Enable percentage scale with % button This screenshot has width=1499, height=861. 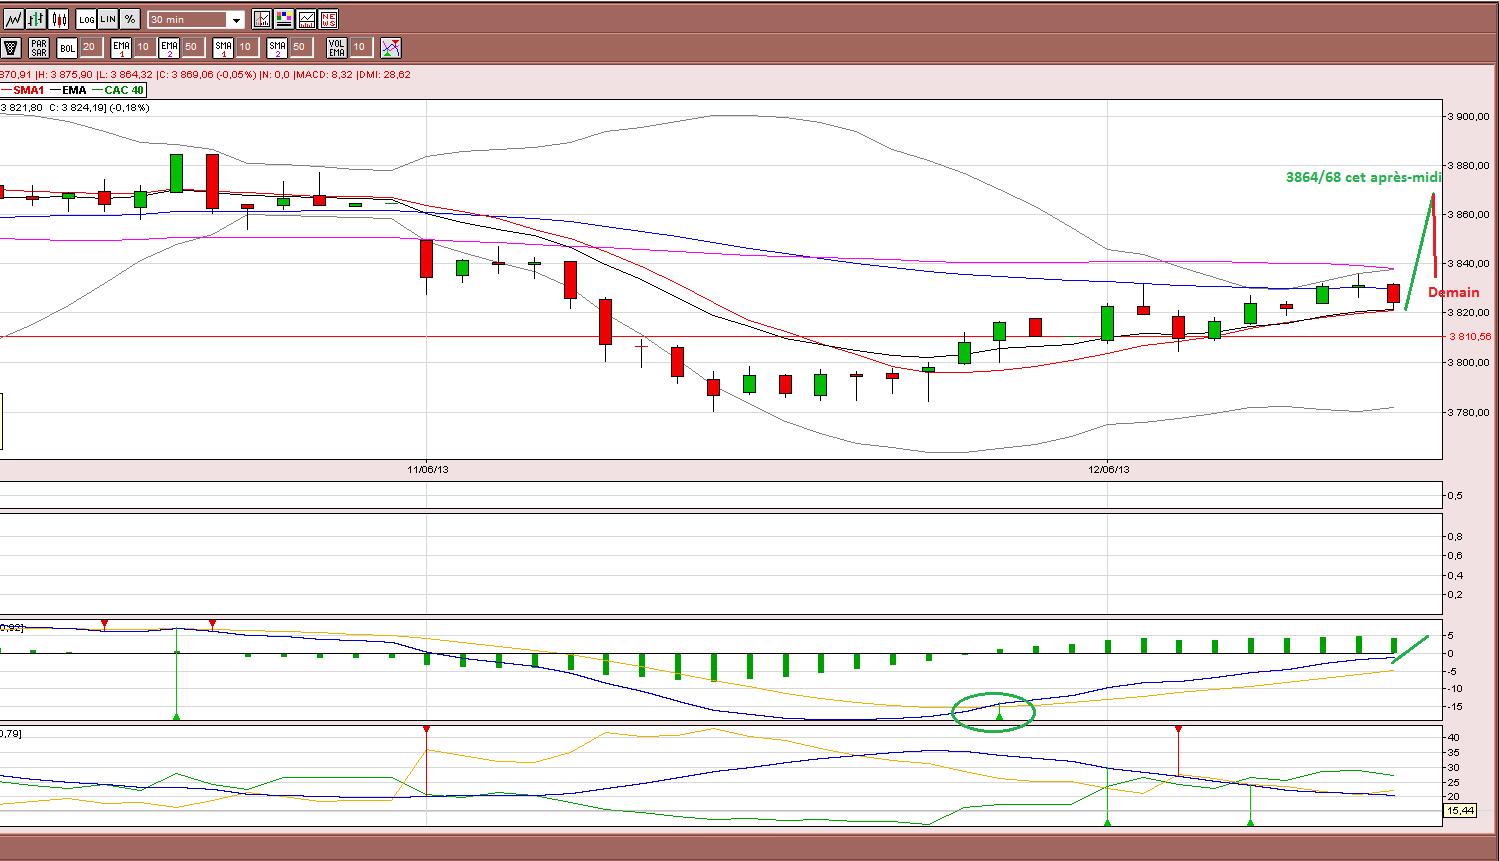coord(130,19)
